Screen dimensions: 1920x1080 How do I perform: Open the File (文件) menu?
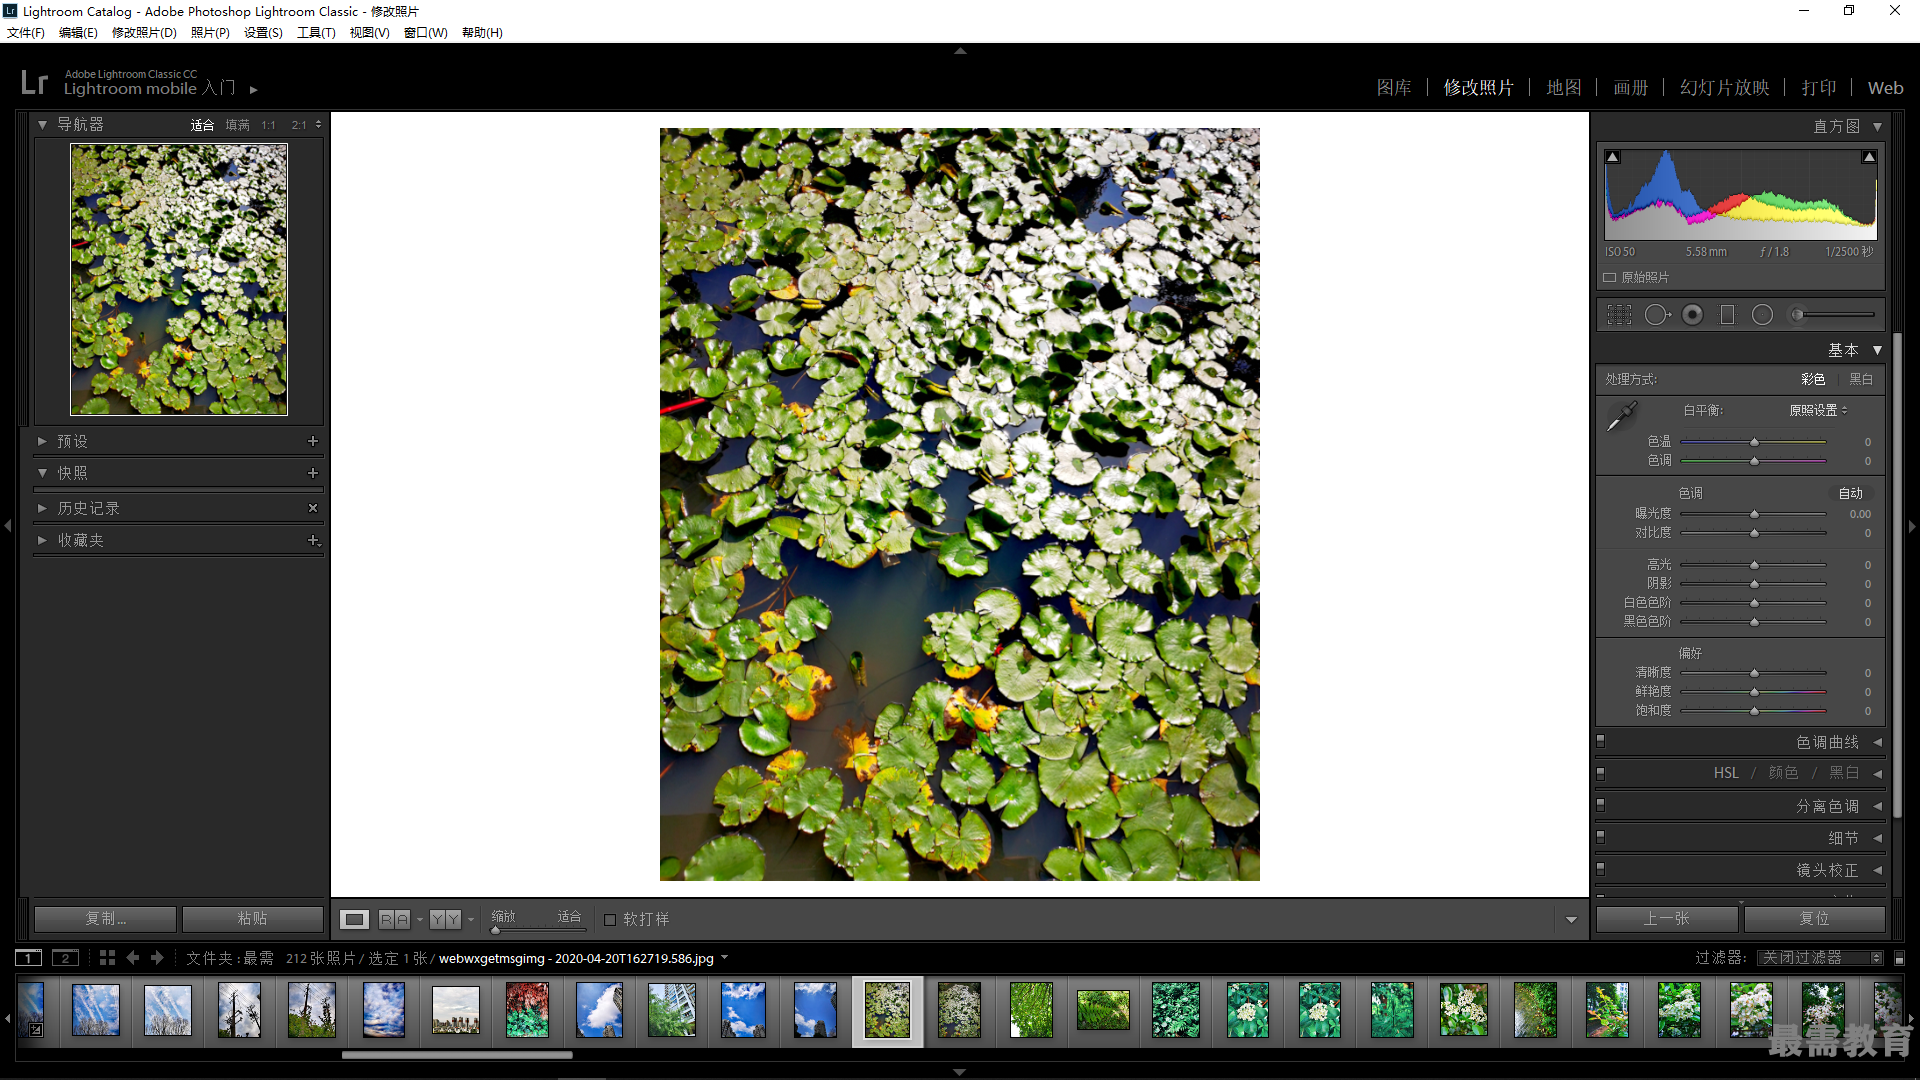(26, 32)
